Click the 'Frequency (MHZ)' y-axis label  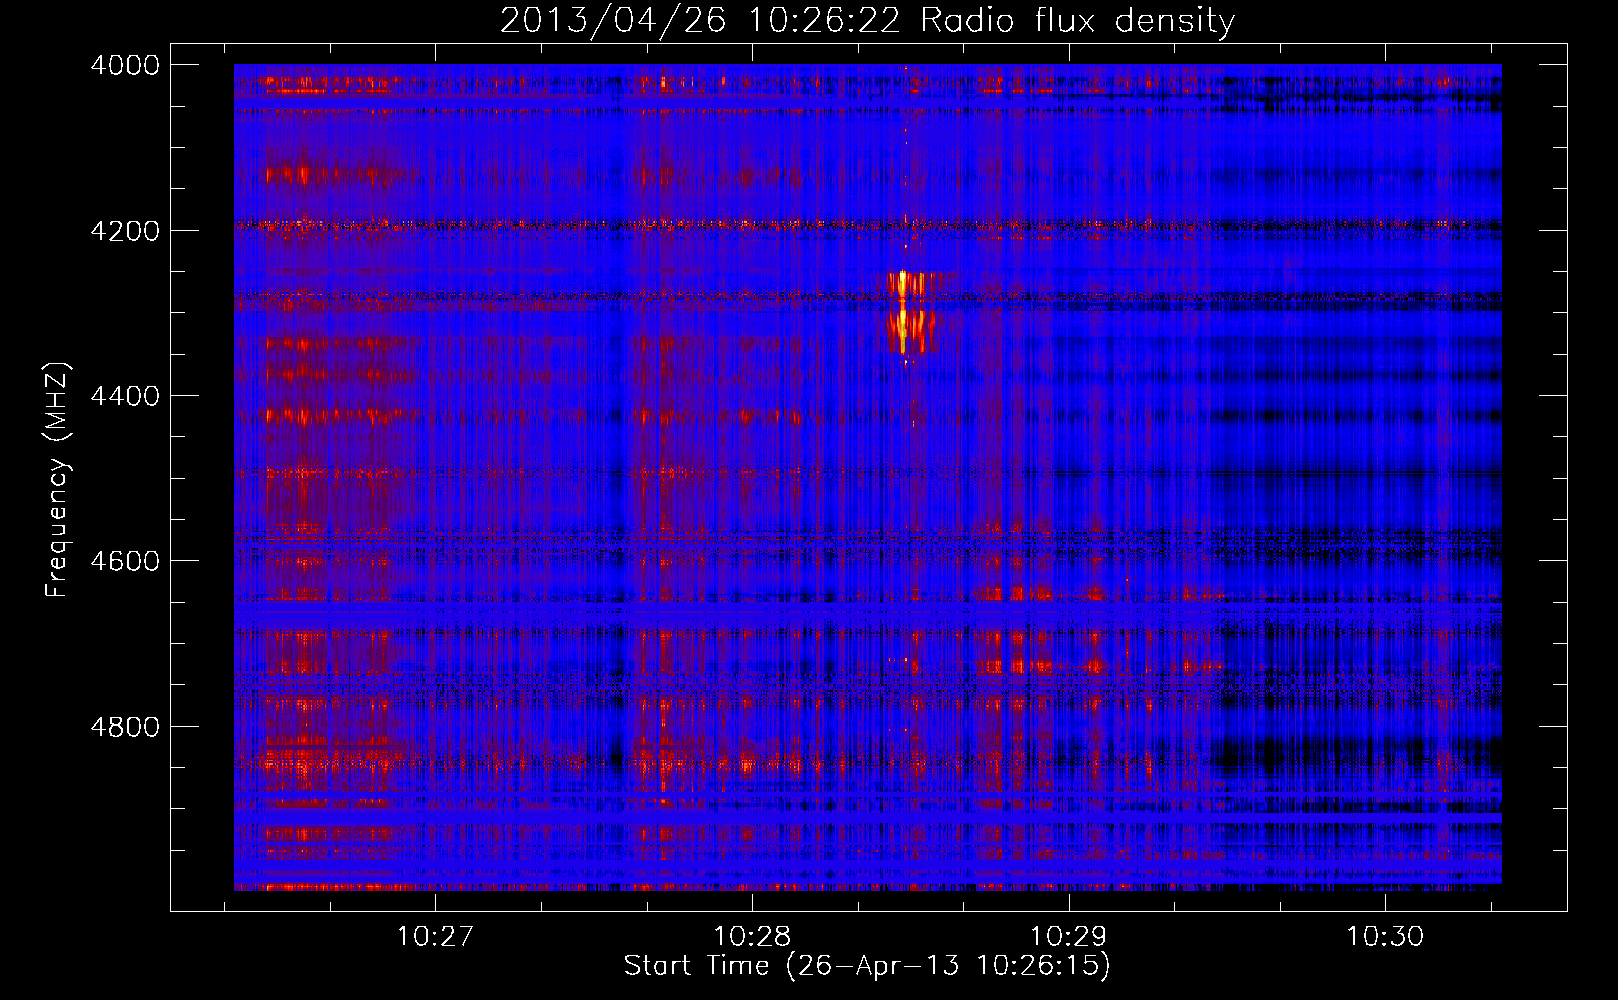57,480
